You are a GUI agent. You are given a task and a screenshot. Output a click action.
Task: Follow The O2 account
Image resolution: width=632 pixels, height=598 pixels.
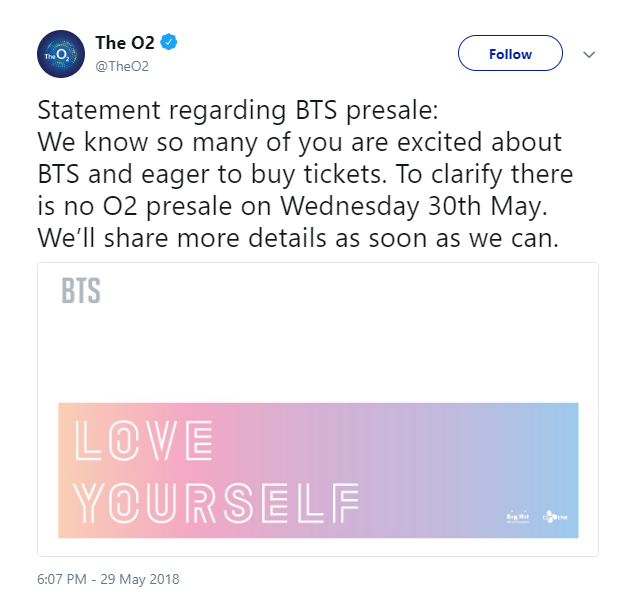coord(510,53)
